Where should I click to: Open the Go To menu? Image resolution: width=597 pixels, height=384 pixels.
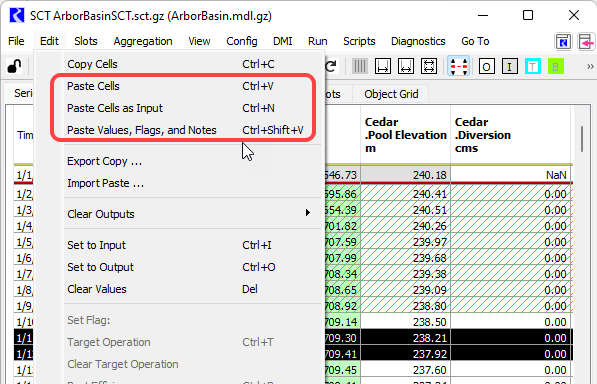(x=475, y=41)
